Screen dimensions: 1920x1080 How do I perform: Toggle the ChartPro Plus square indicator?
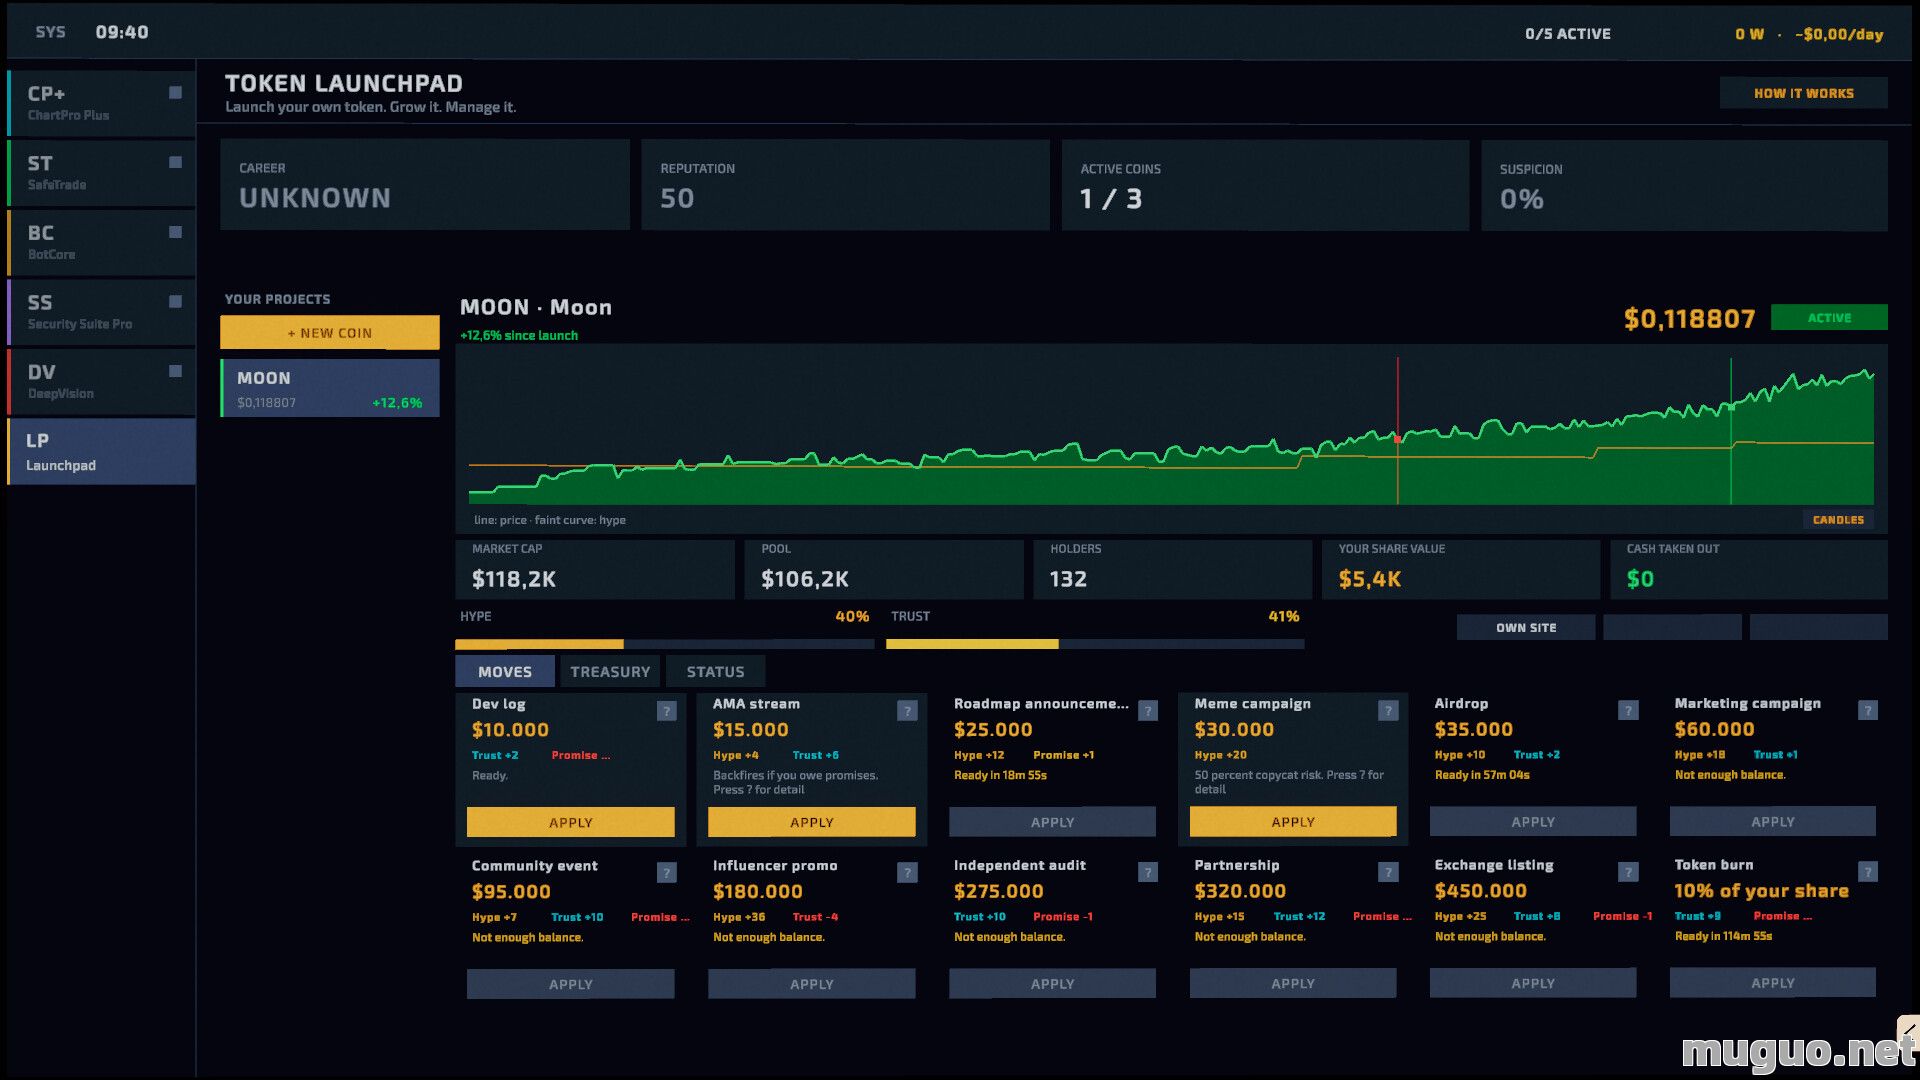coord(175,93)
